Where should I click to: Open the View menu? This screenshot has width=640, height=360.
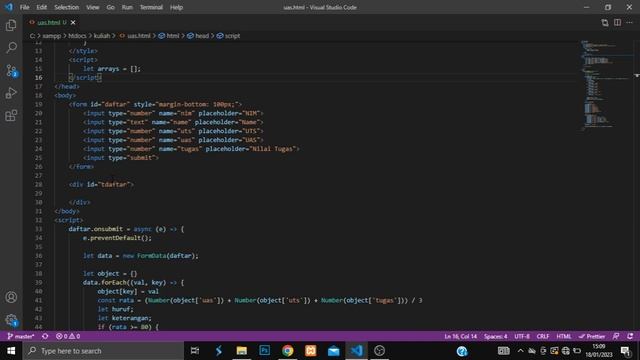tap(93, 7)
